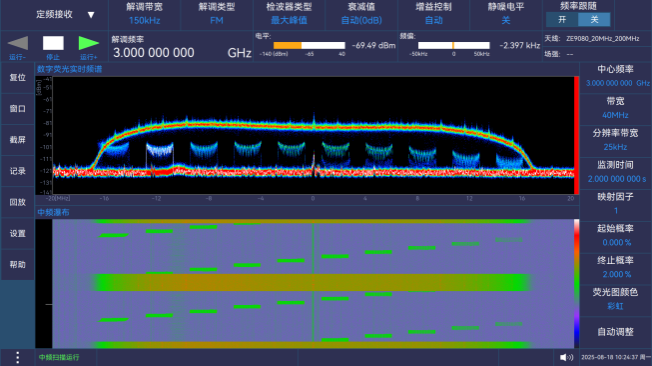Click the antenna ZE9080_20MHz_200MHz label
Screen dimensions: 652x366
coord(603,39)
